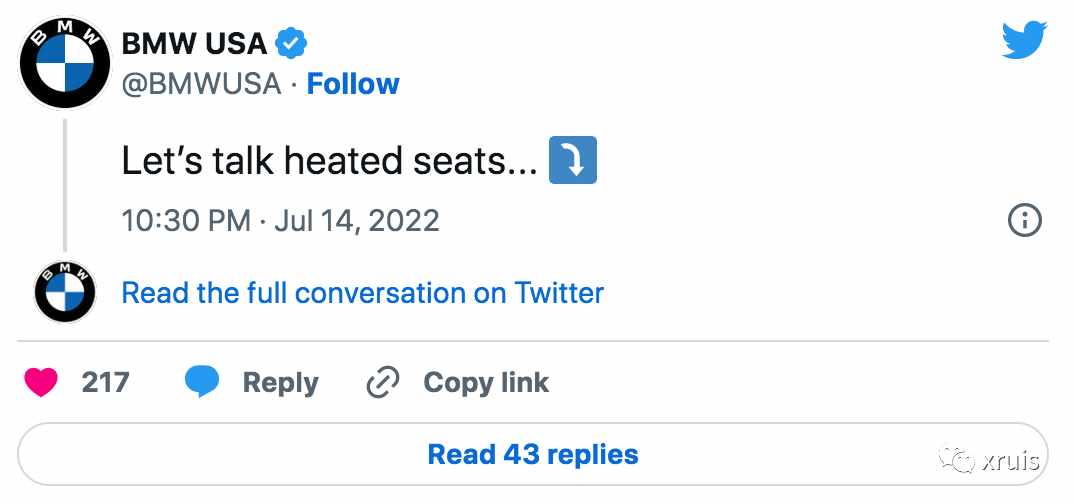Viewport: 1074px width, 504px height.
Task: Click the reply speech bubble icon
Action: click(202, 382)
